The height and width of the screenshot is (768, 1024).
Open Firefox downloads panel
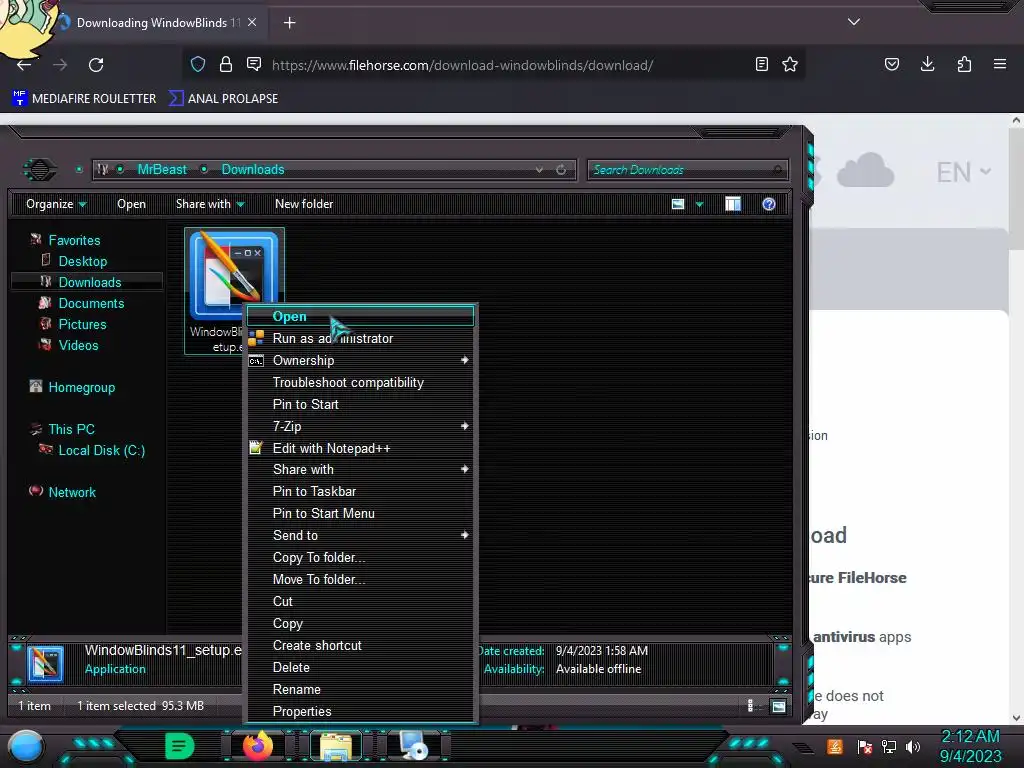click(x=927, y=64)
